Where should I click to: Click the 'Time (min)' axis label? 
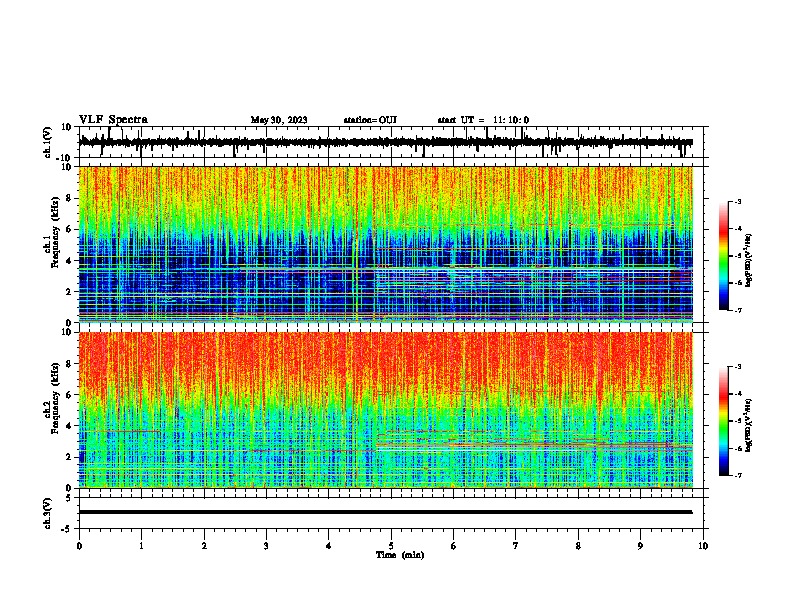(400, 555)
